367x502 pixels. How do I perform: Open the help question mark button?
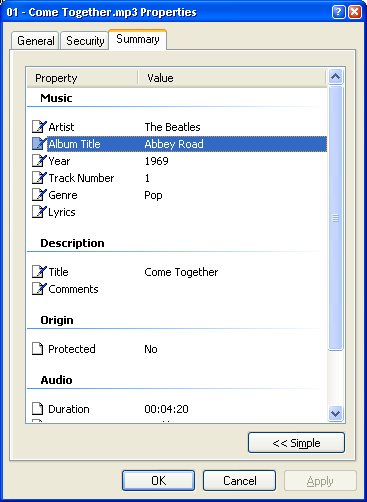coord(338,12)
